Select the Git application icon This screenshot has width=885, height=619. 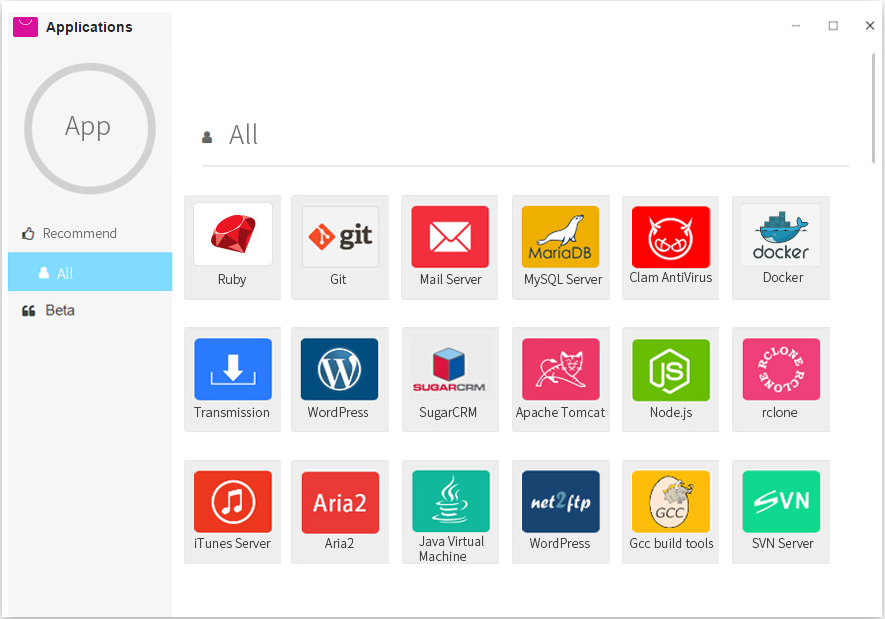point(340,236)
